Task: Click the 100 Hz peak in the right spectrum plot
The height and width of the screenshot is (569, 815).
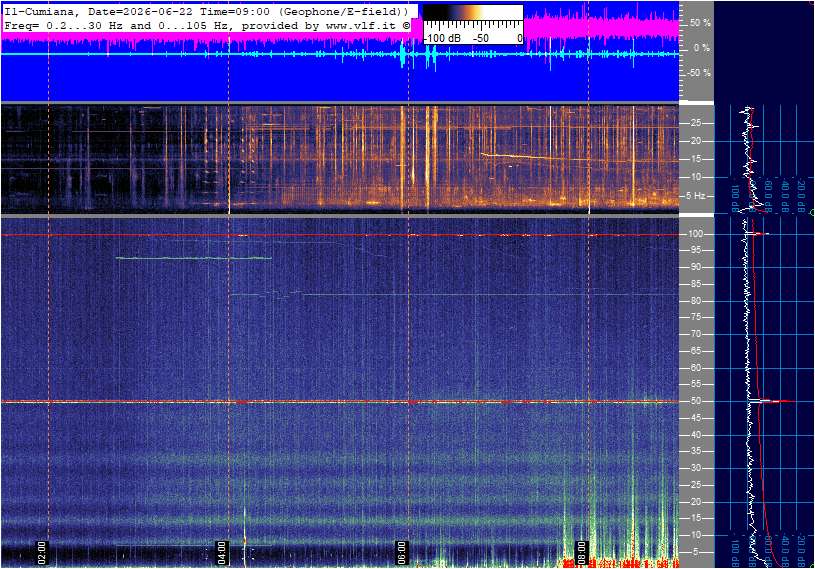Action: point(759,234)
